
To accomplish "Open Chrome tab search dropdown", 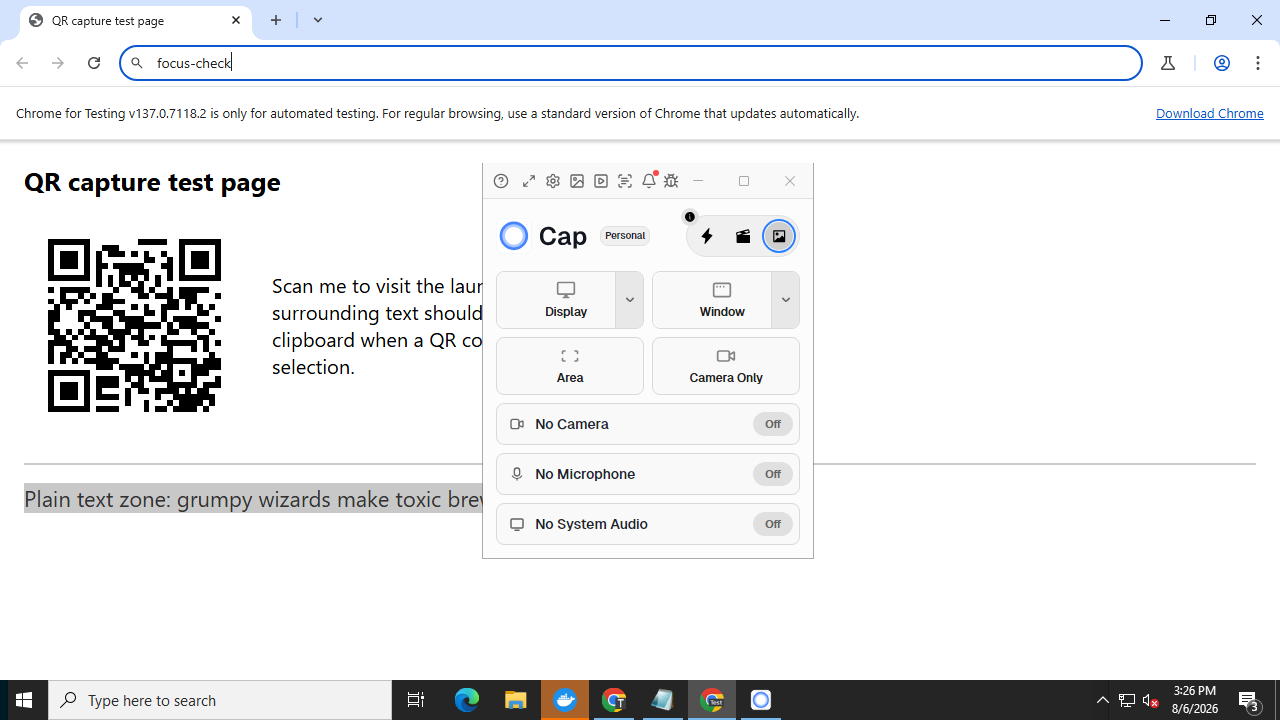I will (x=318, y=21).
